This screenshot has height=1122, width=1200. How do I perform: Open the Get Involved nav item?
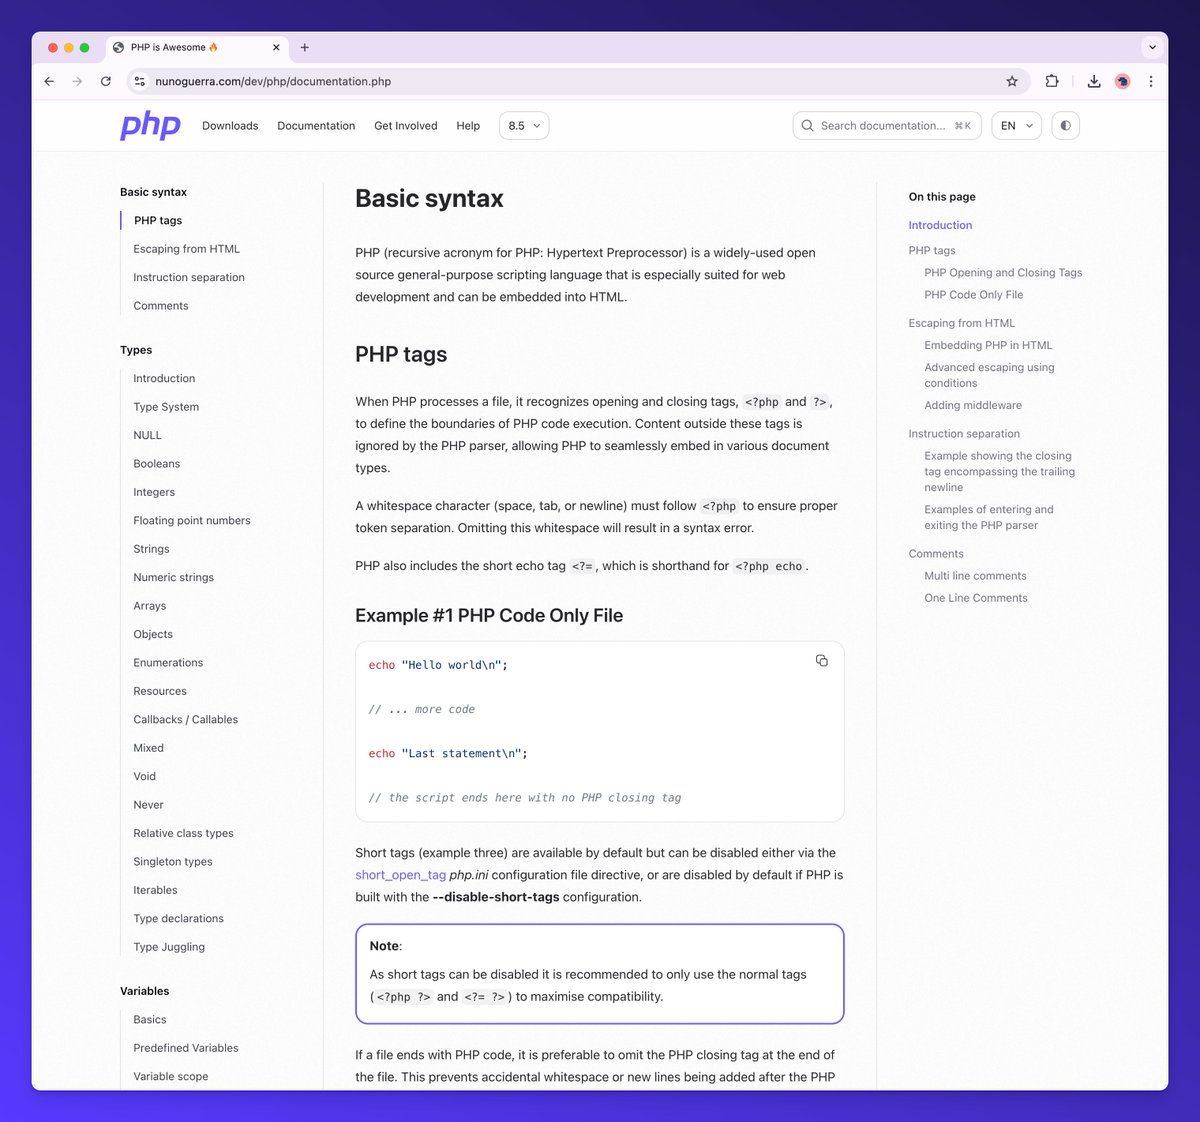[406, 126]
